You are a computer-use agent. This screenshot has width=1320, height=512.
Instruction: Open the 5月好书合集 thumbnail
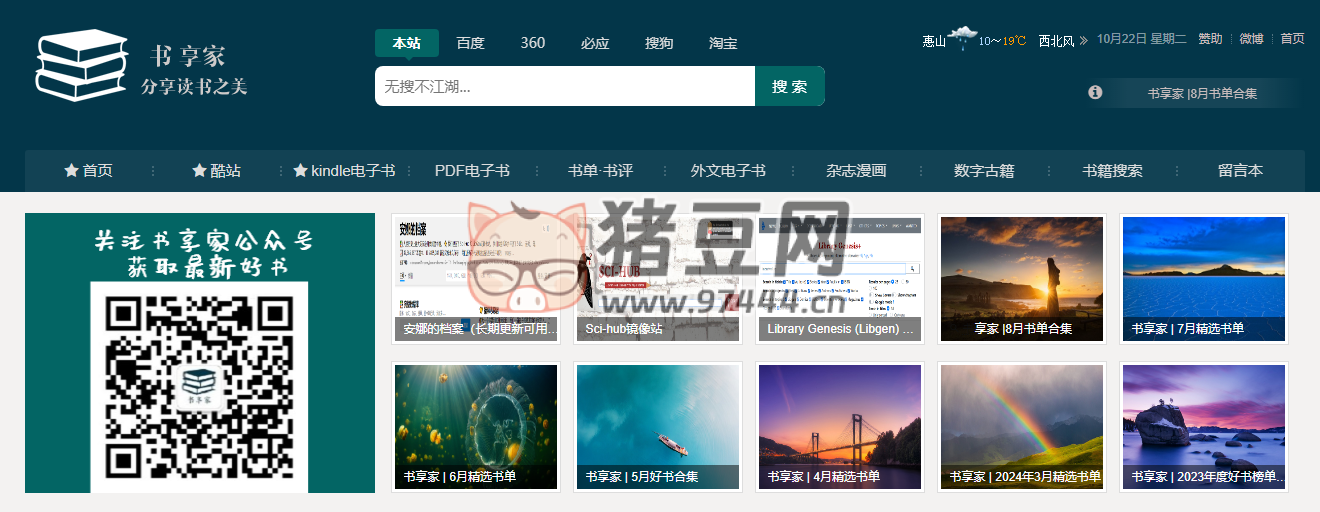[x=658, y=427]
